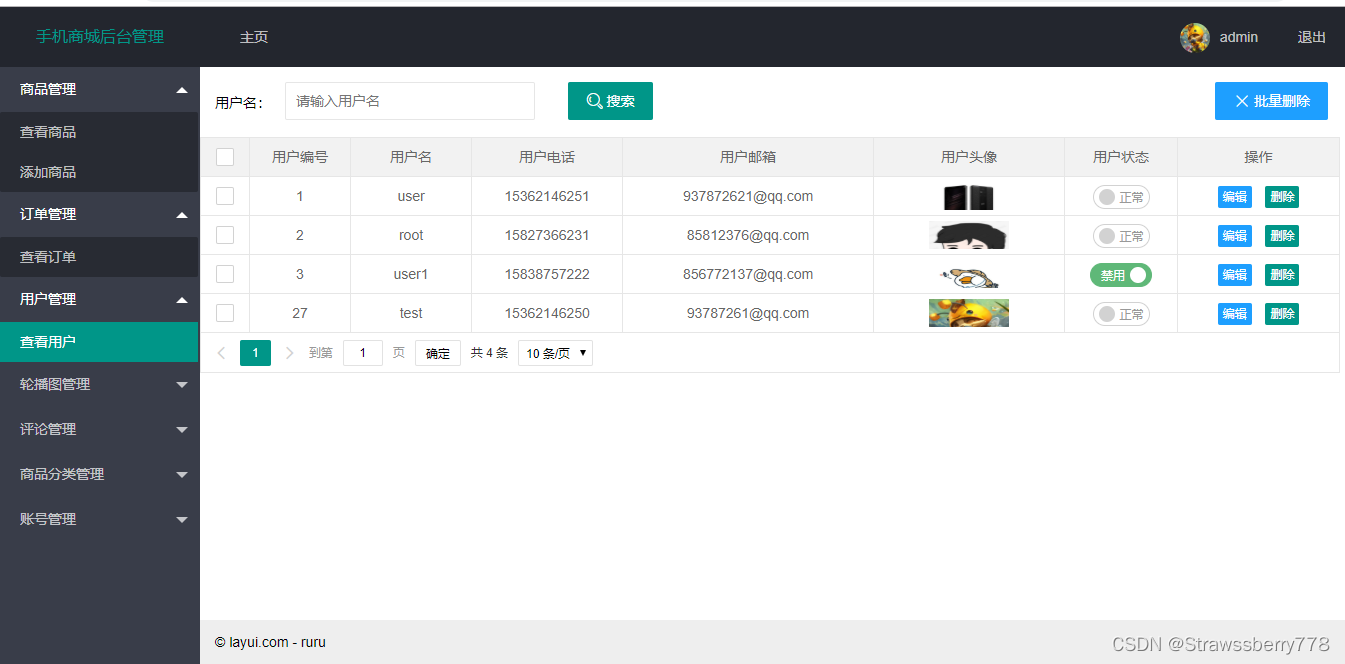Open 查看商品 in sidebar
Screen dimensions: 1345x664
99,132
